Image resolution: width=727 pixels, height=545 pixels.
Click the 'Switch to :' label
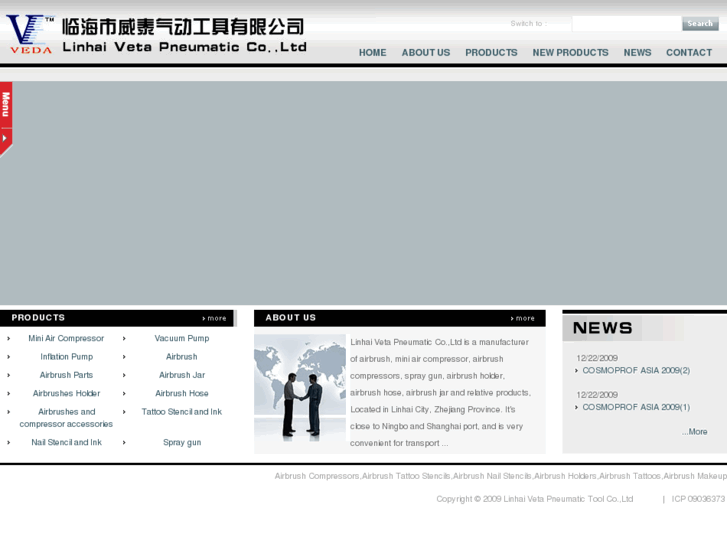(x=529, y=23)
